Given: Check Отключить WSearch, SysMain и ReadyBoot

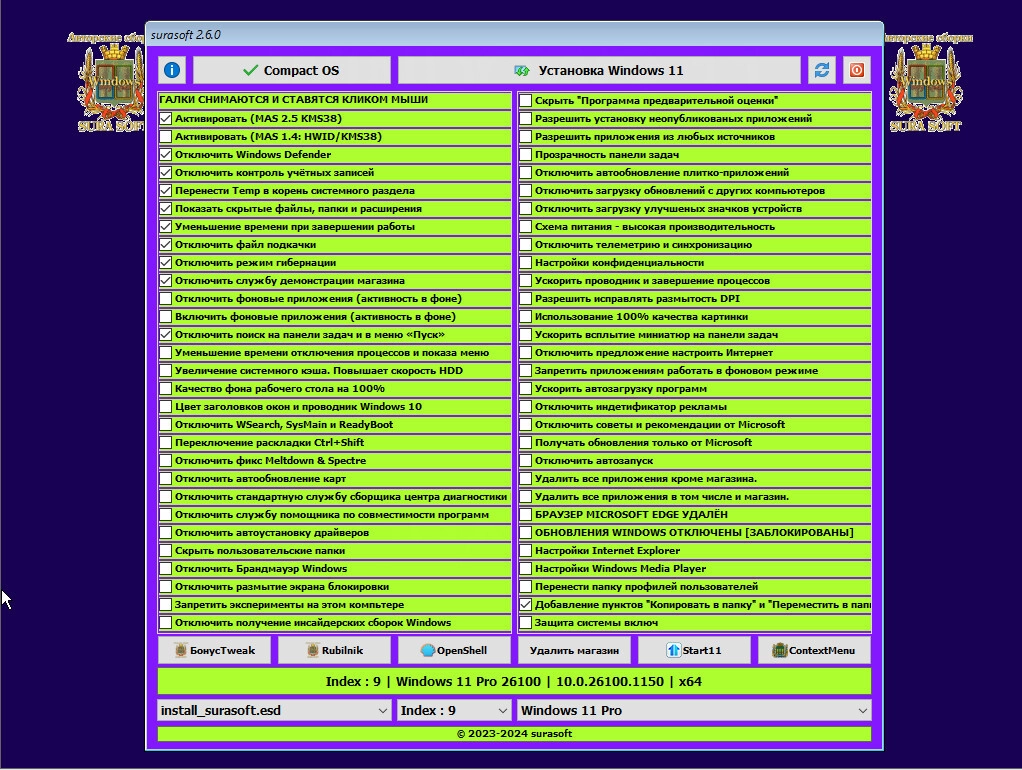Looking at the screenshot, I should point(166,424).
